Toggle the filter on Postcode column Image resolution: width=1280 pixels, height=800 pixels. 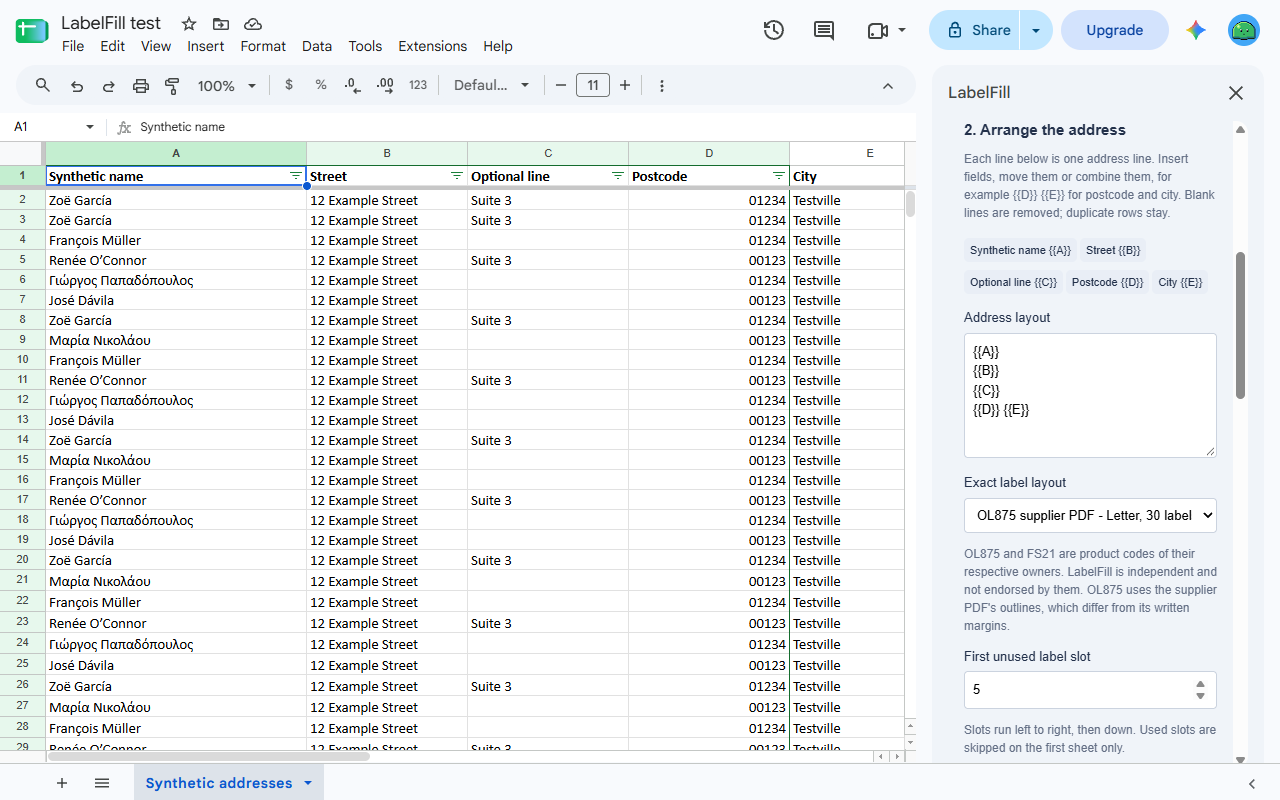pos(779,175)
